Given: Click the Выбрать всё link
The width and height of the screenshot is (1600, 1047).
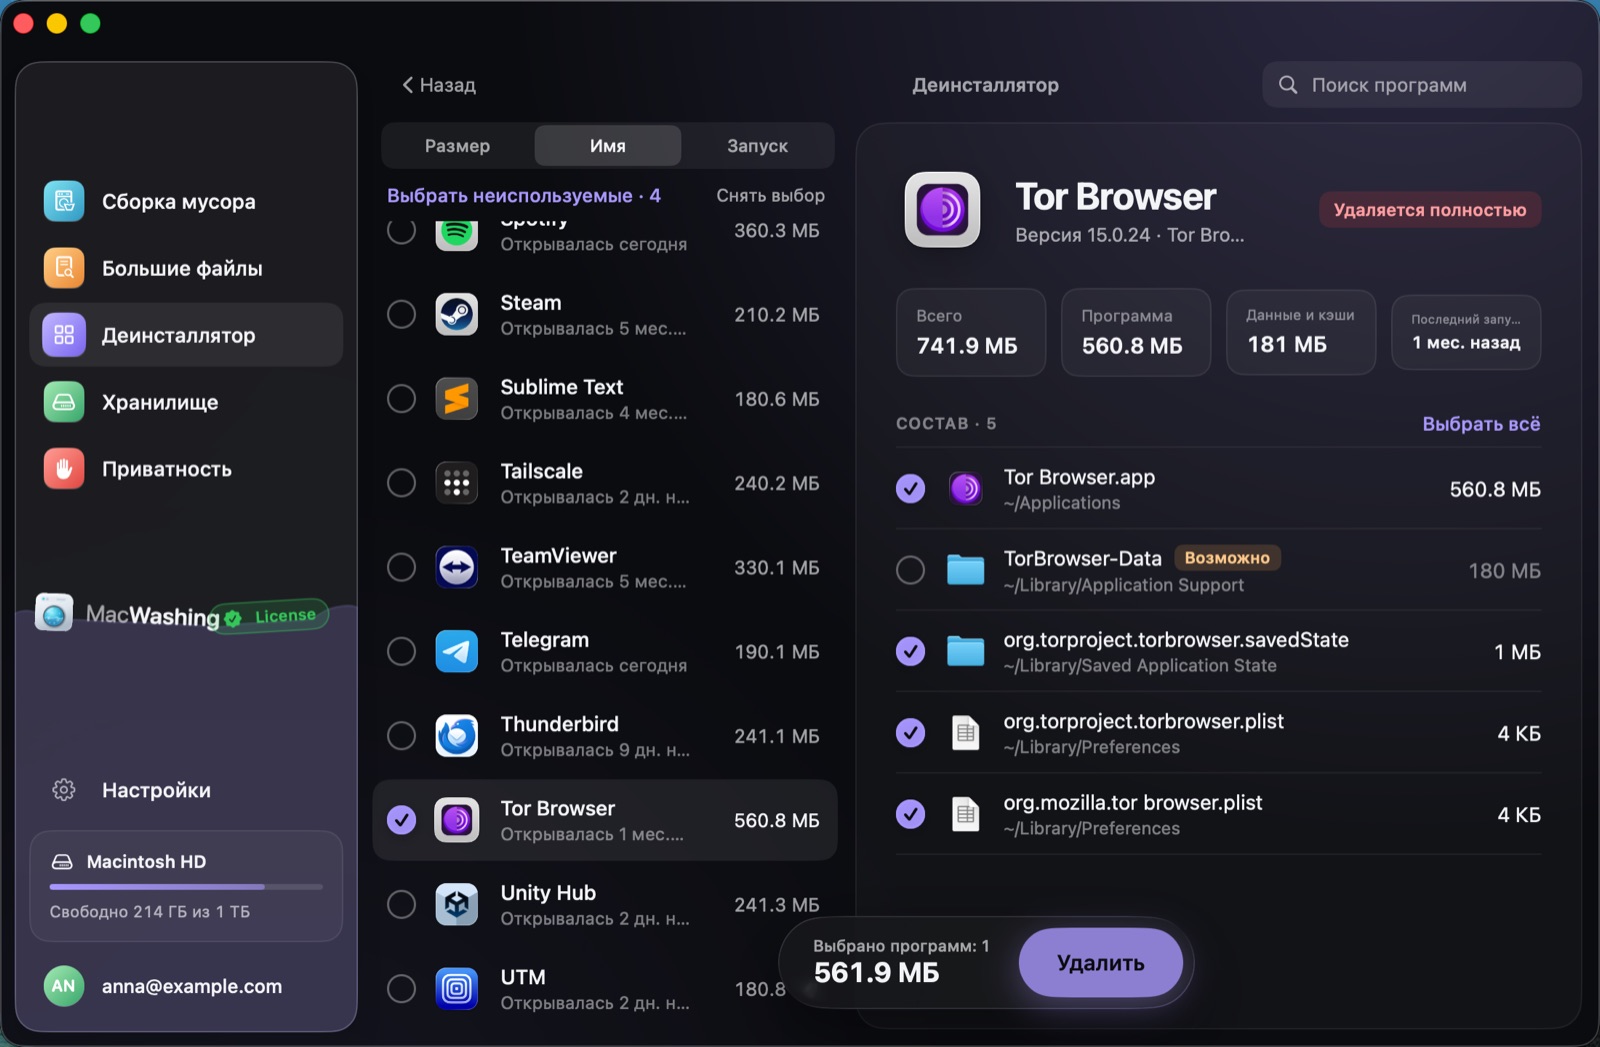Looking at the screenshot, I should coord(1481,424).
